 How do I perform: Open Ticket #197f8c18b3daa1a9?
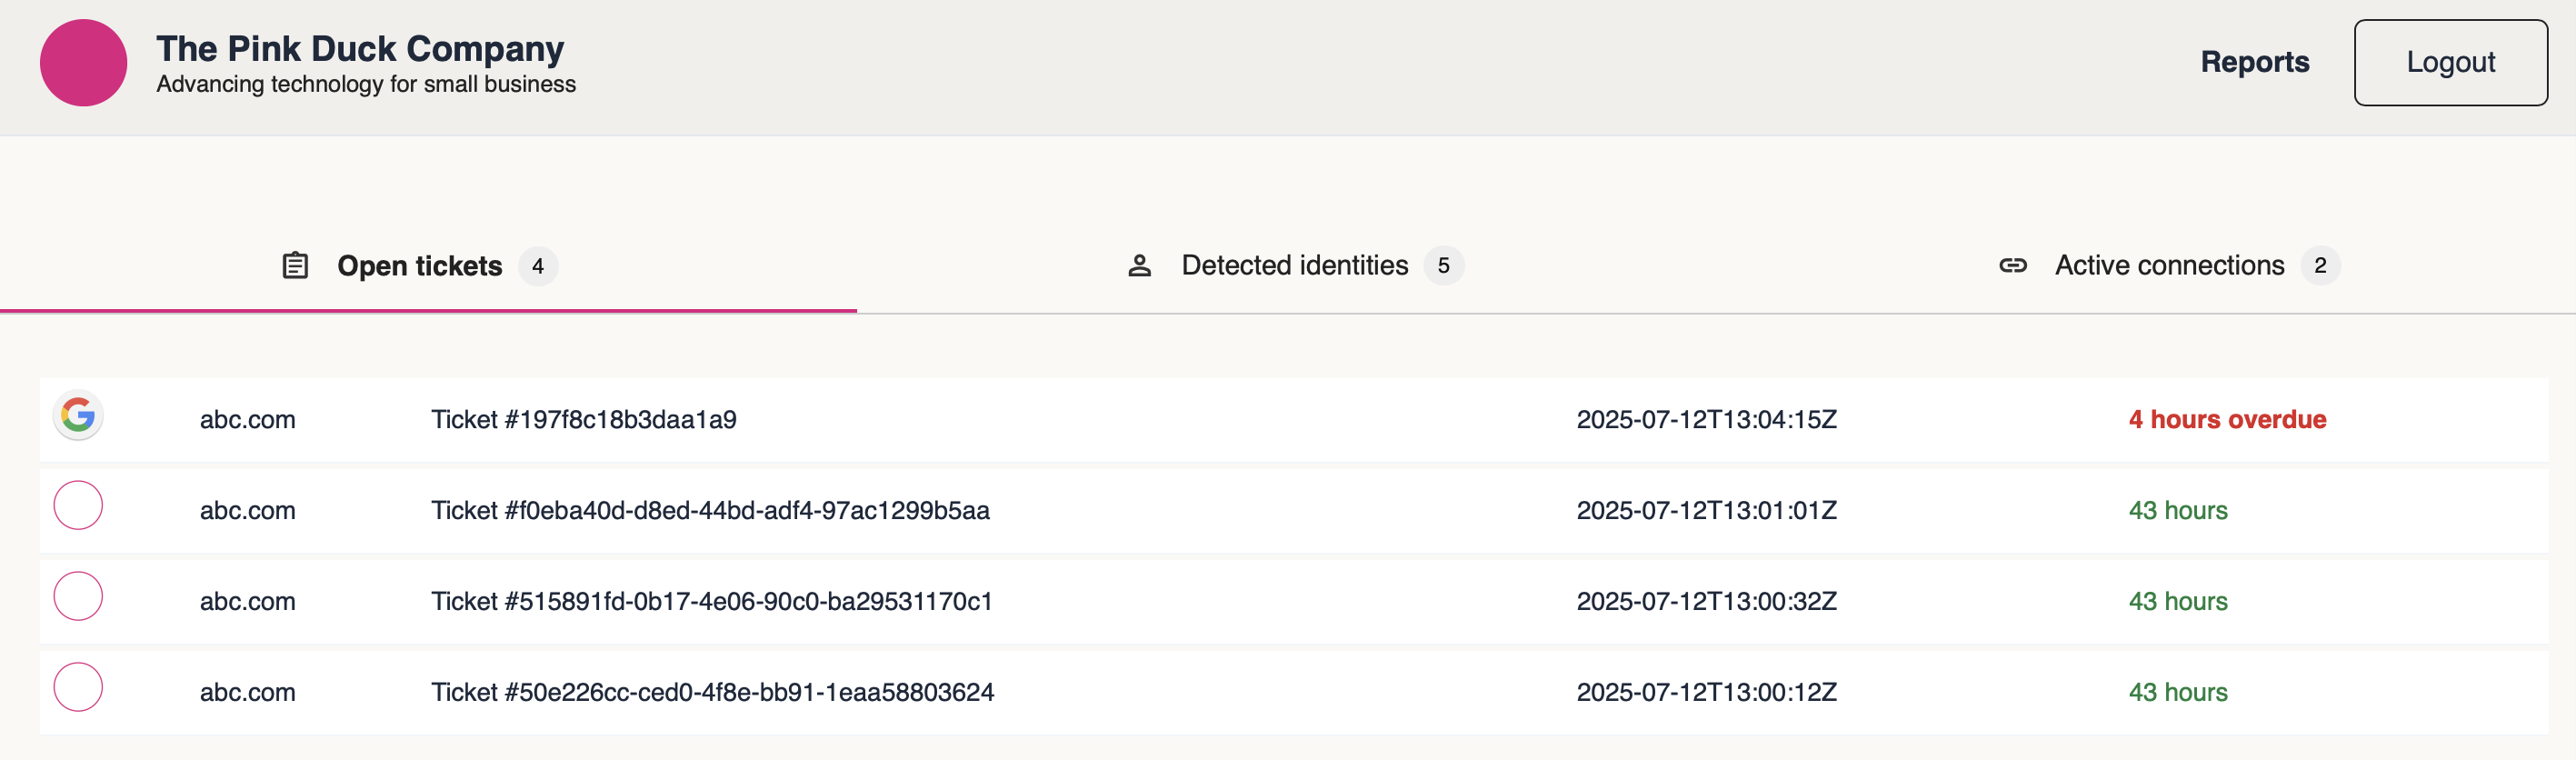click(583, 420)
